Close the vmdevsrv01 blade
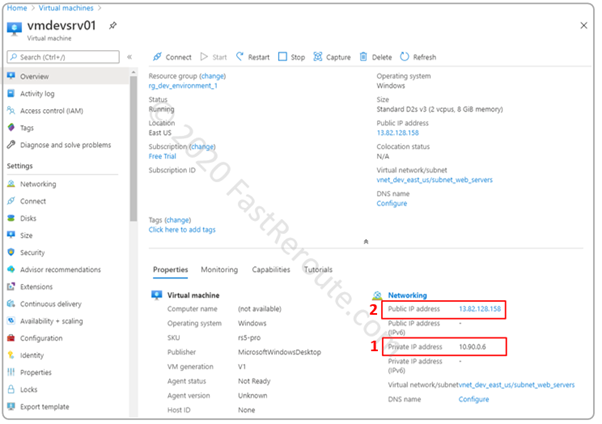 pos(584,25)
